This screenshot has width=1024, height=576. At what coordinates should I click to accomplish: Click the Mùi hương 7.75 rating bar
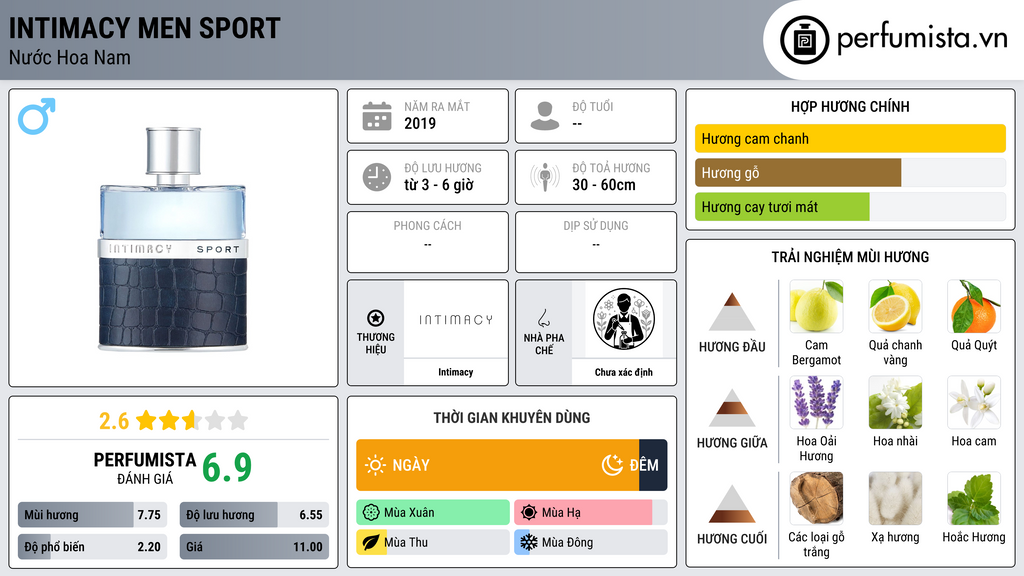pyautogui.click(x=92, y=515)
